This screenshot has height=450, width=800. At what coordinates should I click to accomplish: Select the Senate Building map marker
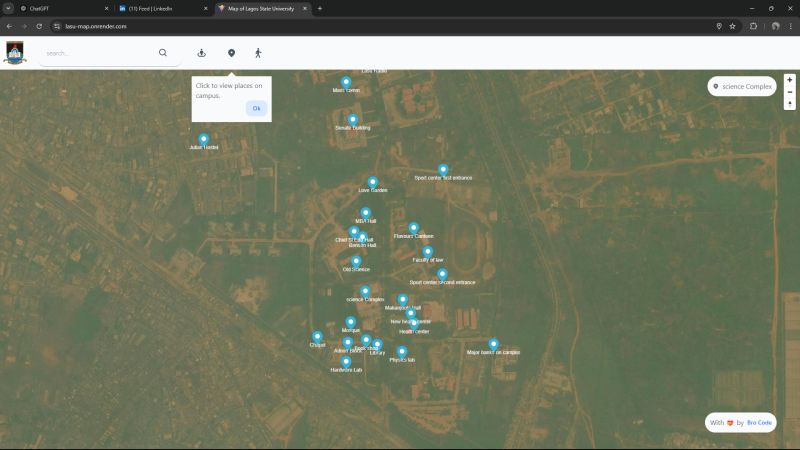(x=352, y=119)
